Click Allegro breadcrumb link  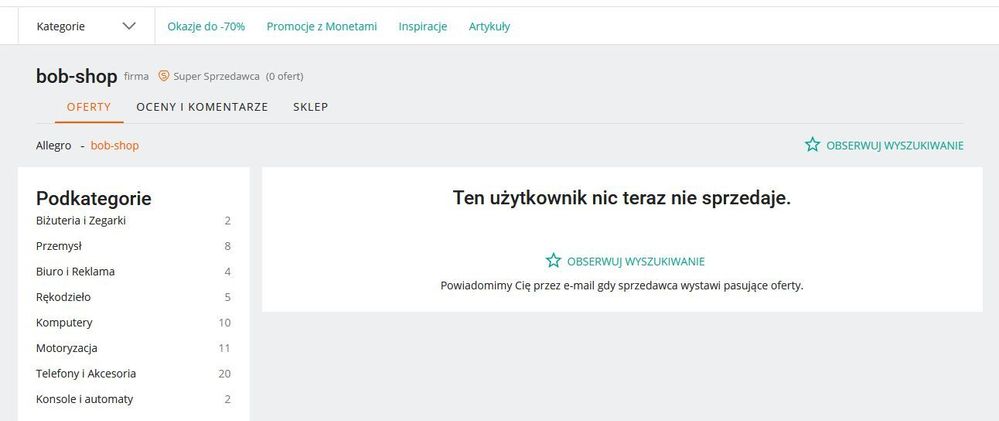tap(54, 146)
